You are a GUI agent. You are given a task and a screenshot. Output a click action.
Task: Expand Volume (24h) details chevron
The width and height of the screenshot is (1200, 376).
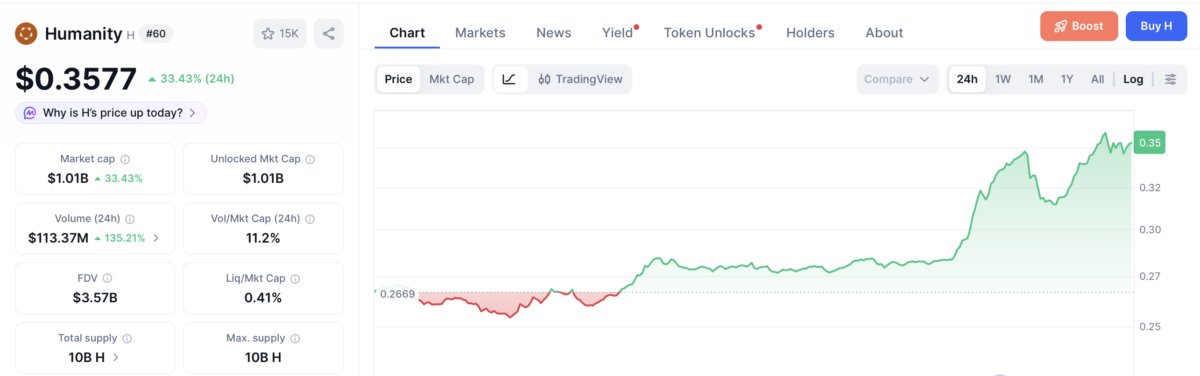point(155,238)
